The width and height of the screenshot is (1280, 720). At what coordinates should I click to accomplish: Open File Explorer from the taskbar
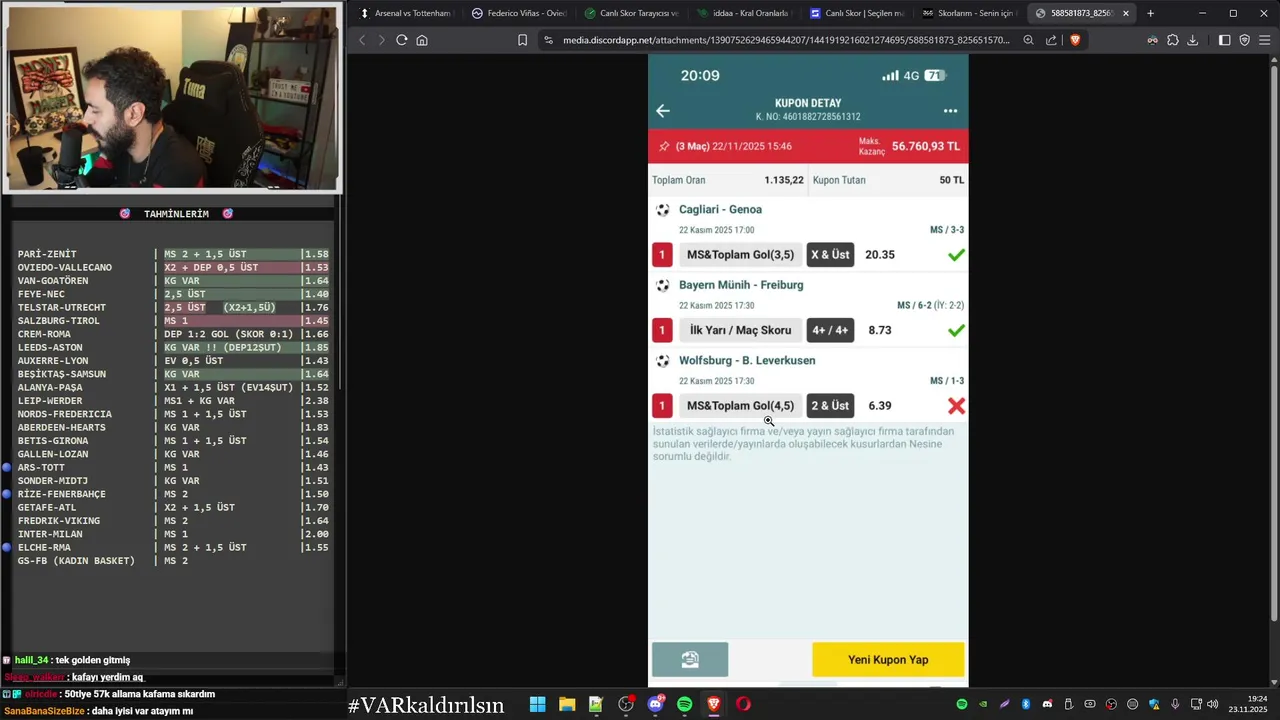(567, 704)
